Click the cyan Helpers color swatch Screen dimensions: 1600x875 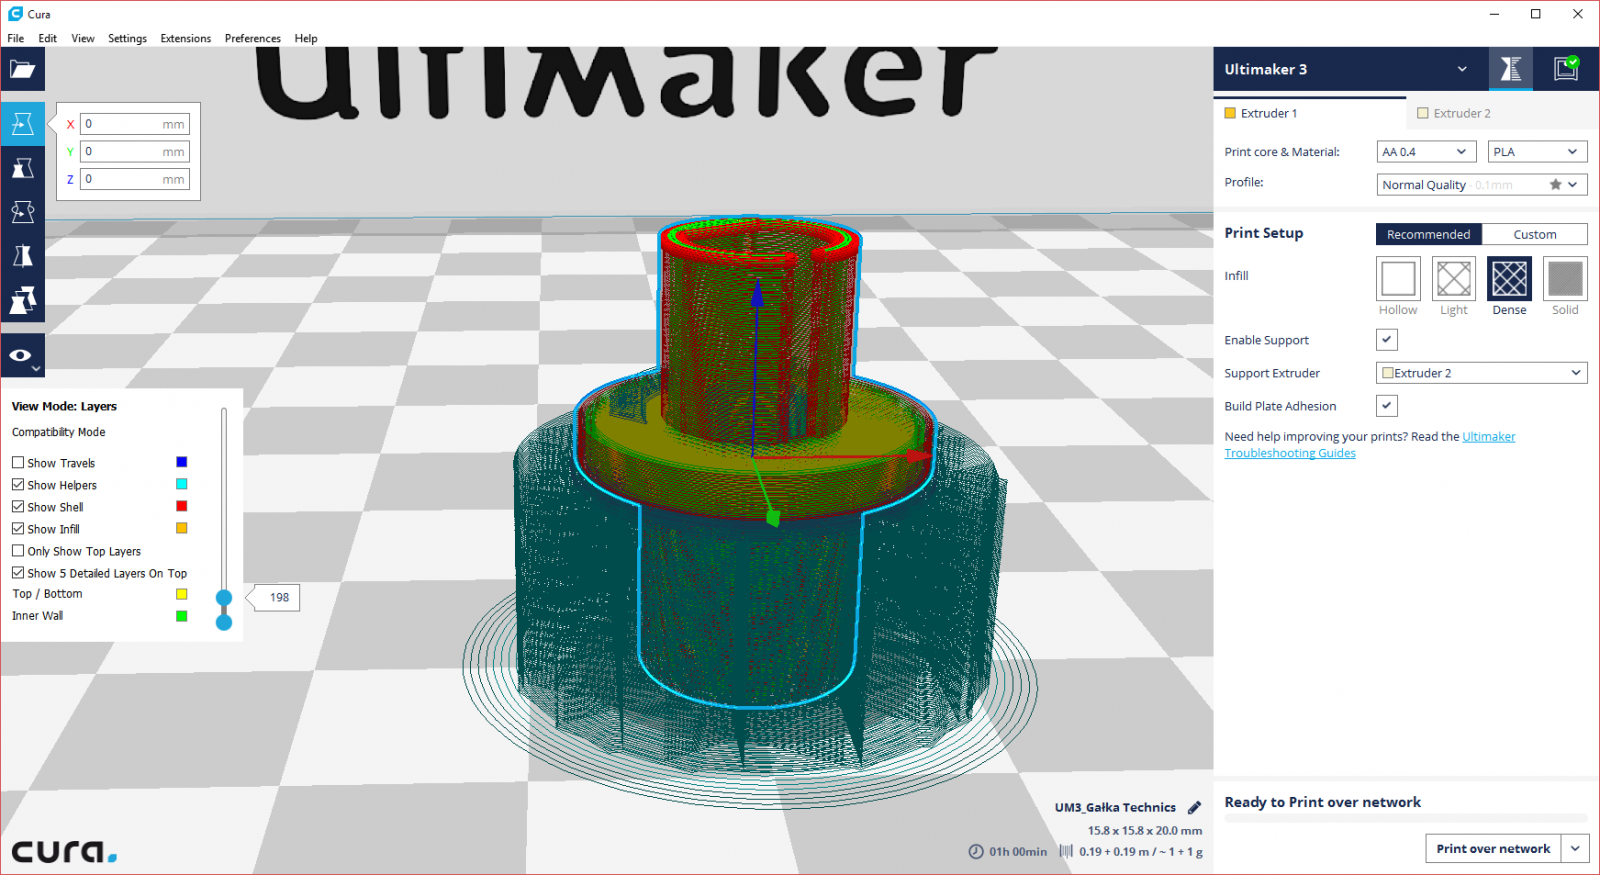coord(182,484)
